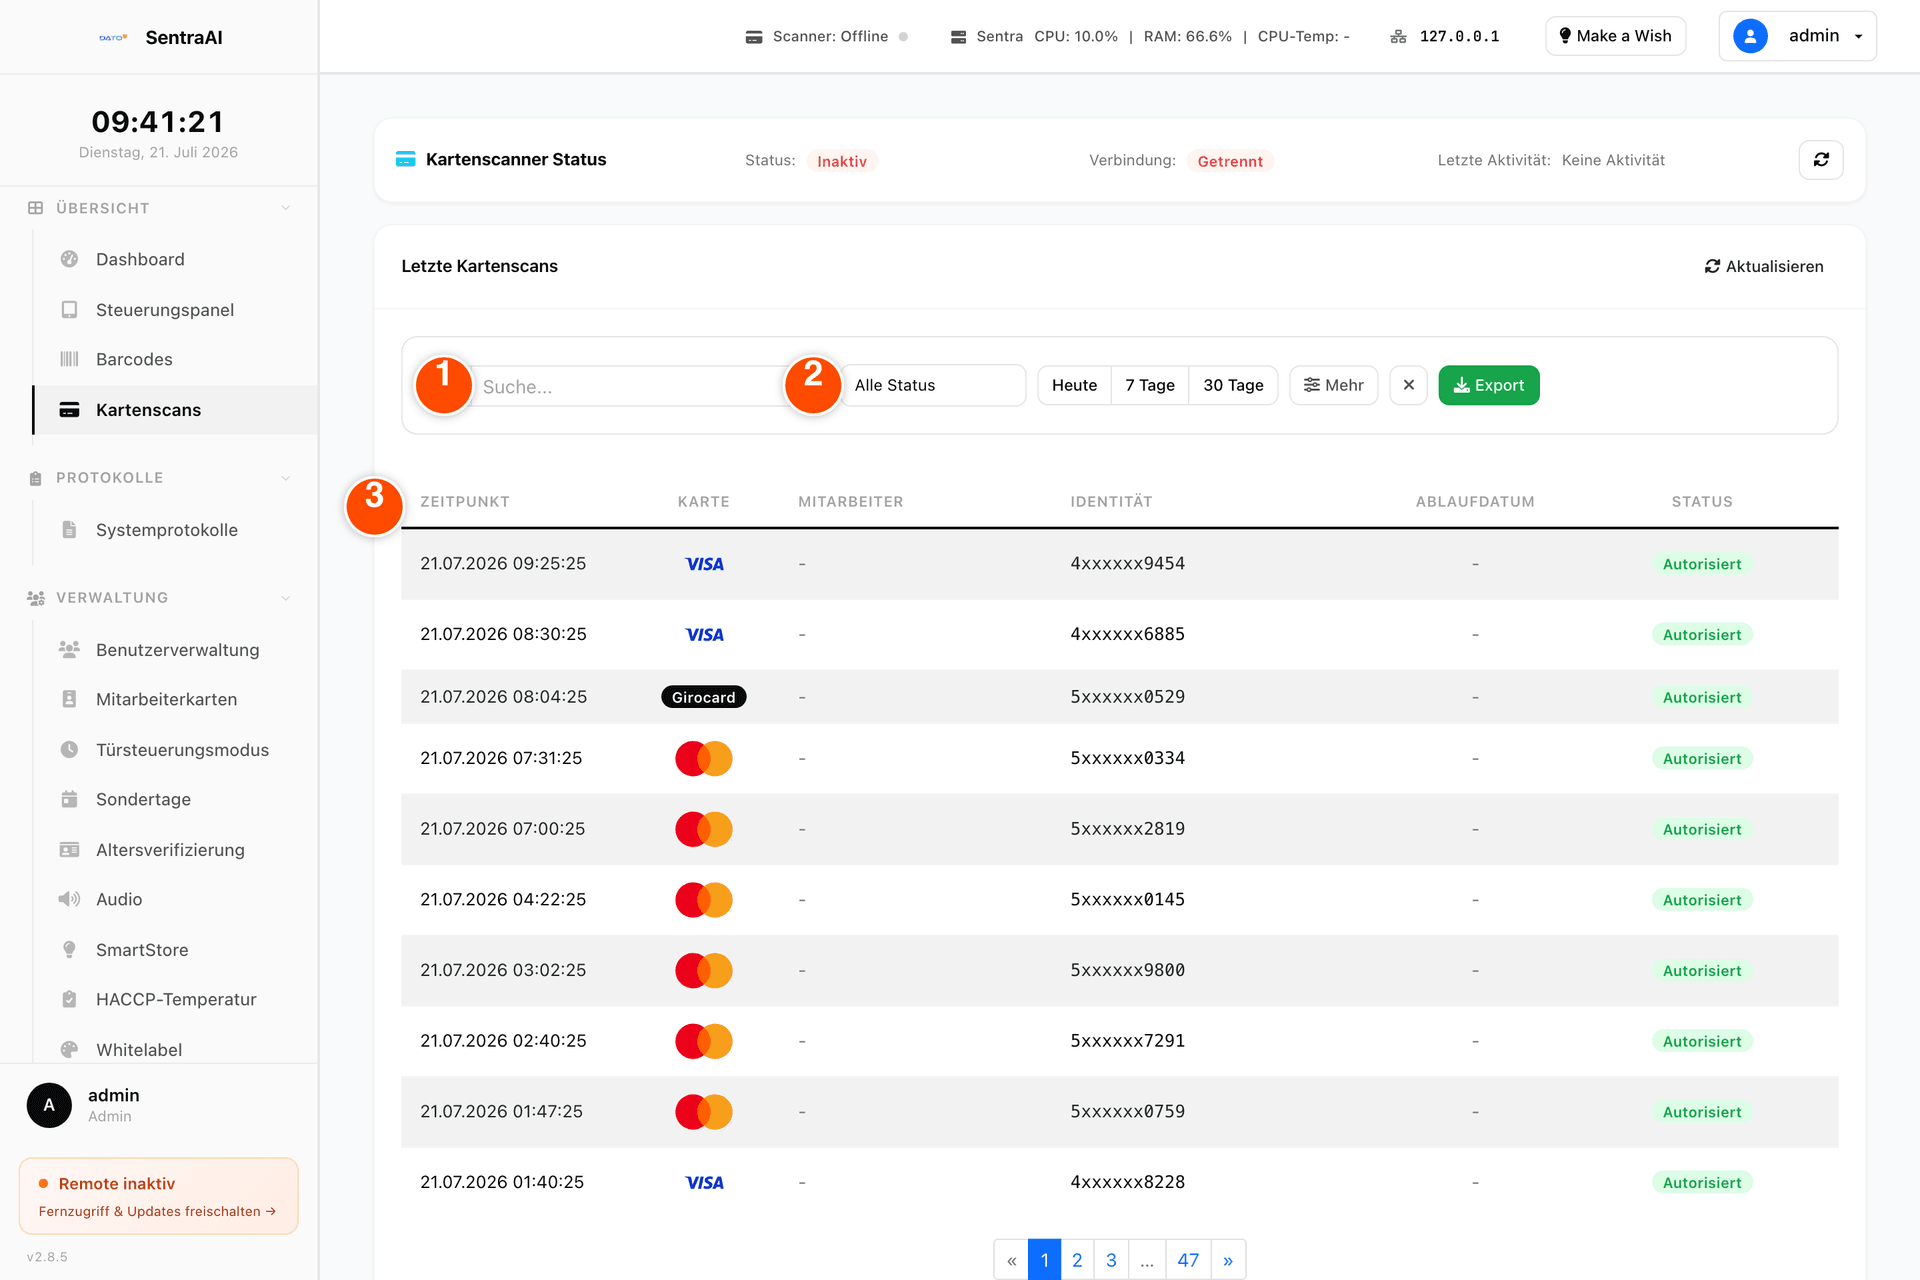Click the Barcodes icon in sidebar
Viewport: 1920px width, 1280px height.
click(69, 359)
